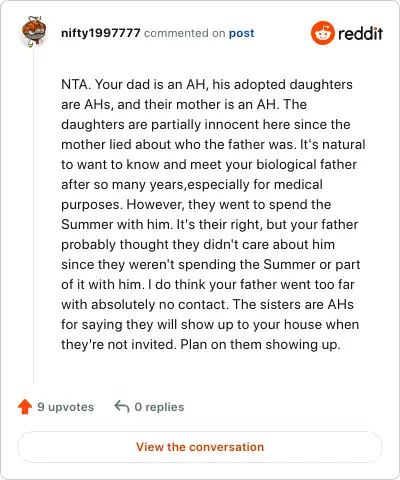Screen dimensions: 400x480
Task: Click the line "with absolutely no contact"
Action: [x=207, y=304]
